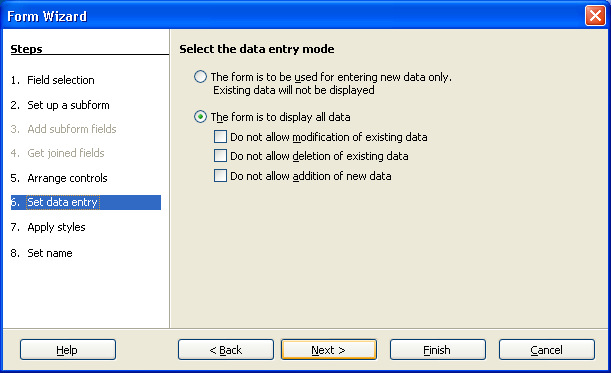
Task: Click Finish to complete the wizard
Action: (x=438, y=350)
